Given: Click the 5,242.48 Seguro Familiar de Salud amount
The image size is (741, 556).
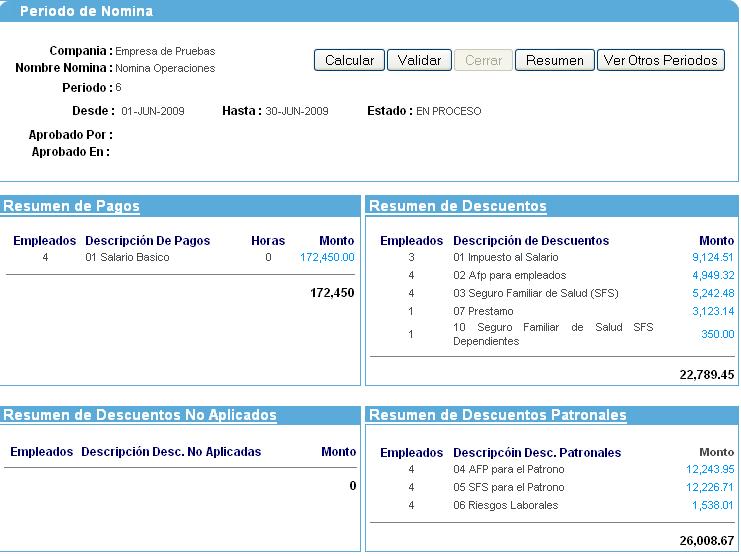Looking at the screenshot, I should 712,293.
